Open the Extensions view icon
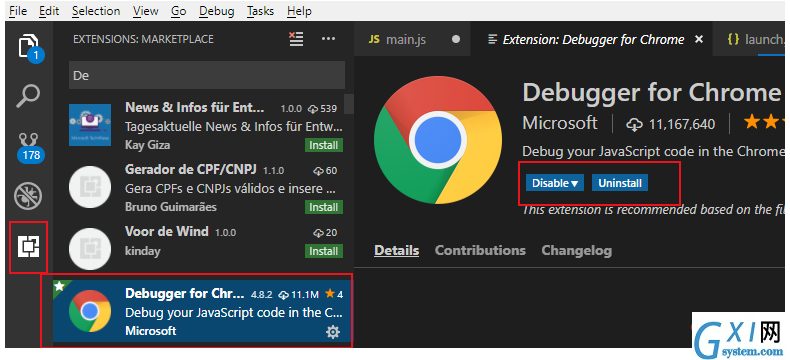Image resolution: width=790 pixels, height=360 pixels. [x=28, y=246]
